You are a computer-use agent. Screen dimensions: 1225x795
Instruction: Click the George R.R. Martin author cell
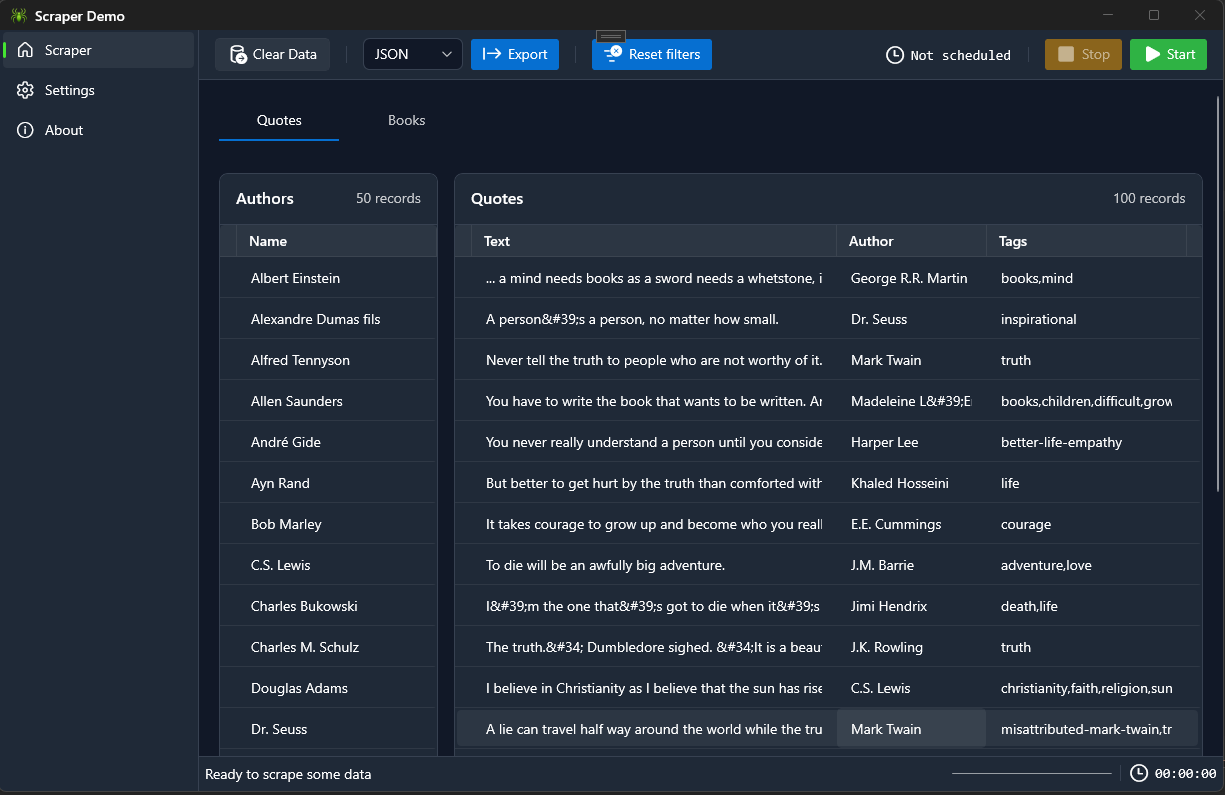911,278
